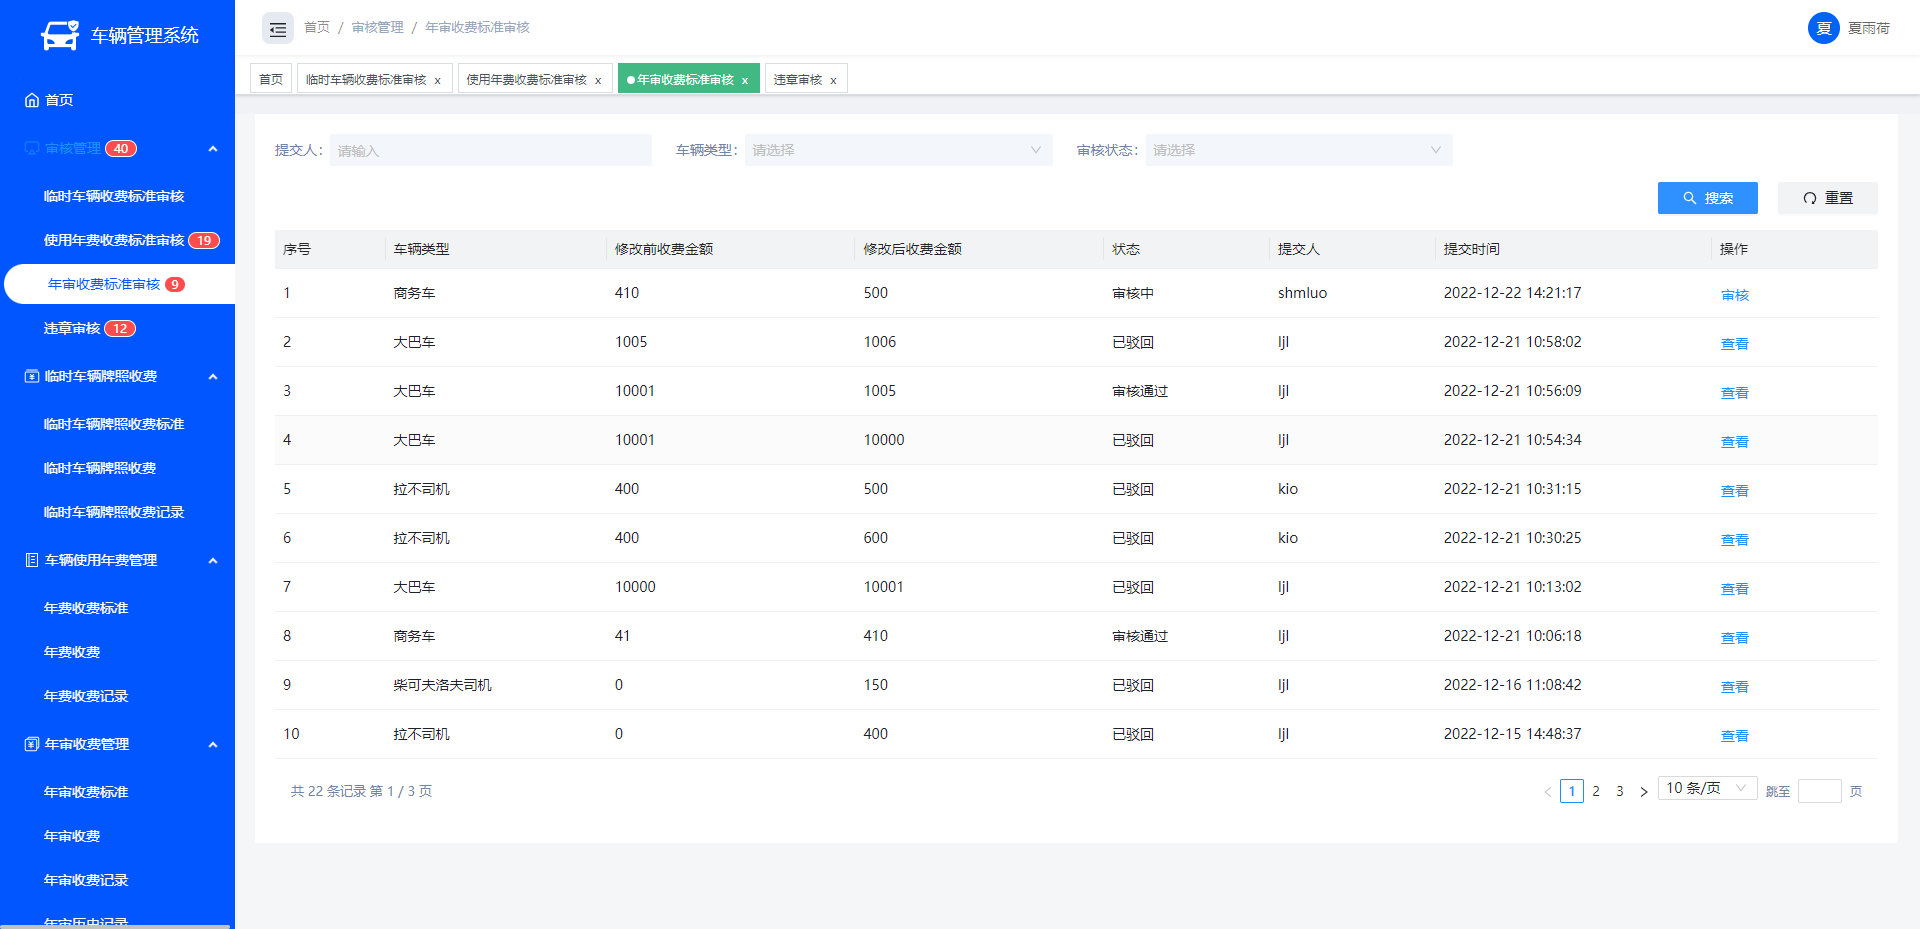Go to next page arrow
Image resolution: width=1920 pixels, height=929 pixels.
click(x=1643, y=791)
